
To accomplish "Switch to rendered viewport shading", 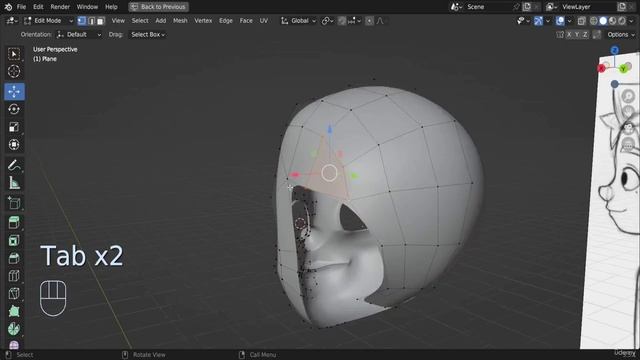I will coord(622,21).
